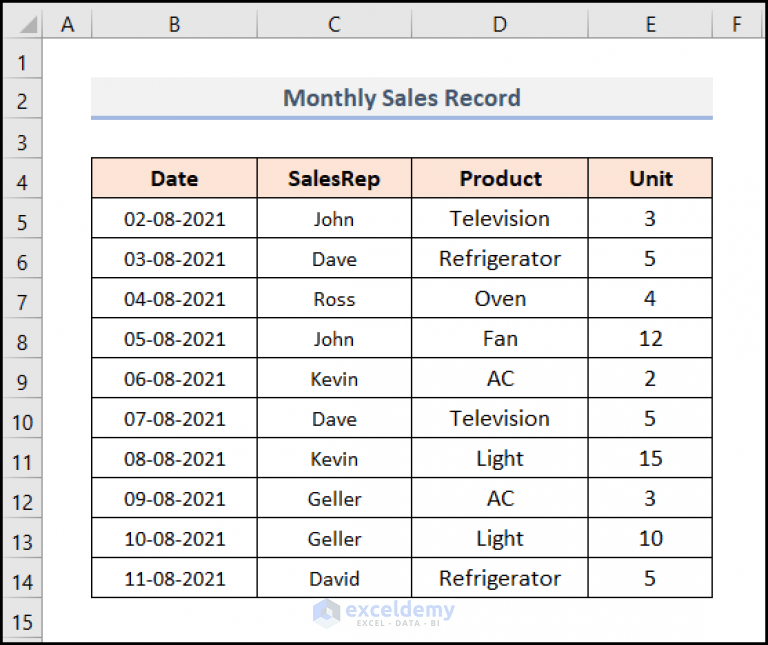Viewport: 768px width, 645px height.
Task: Select the 06-08-2021 date cell
Action: coord(174,378)
